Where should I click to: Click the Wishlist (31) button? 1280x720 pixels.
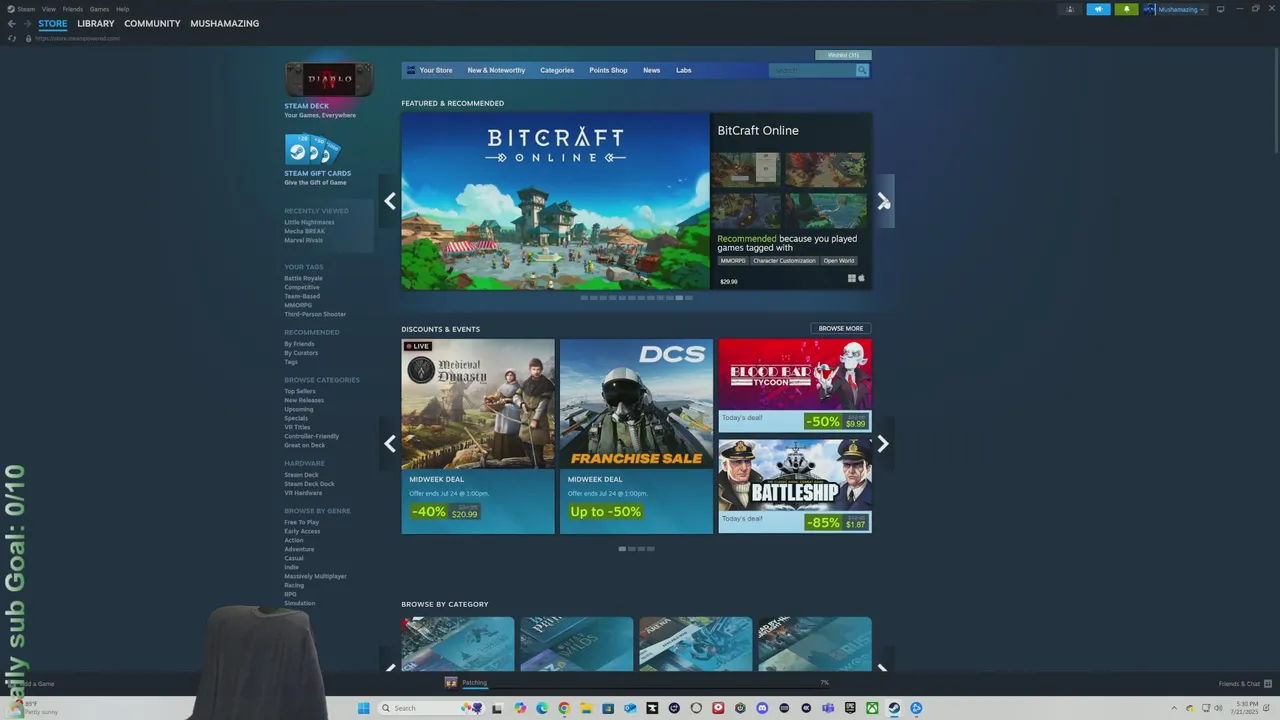tap(843, 54)
